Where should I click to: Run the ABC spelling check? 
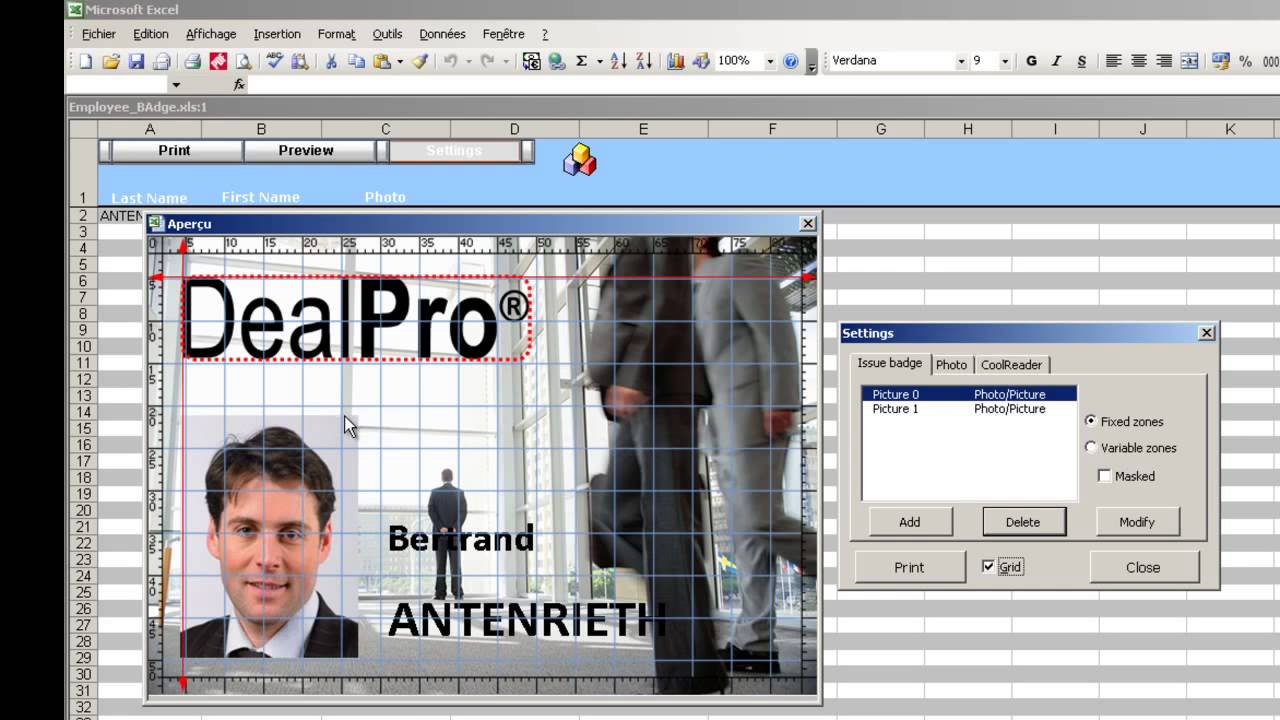point(274,61)
